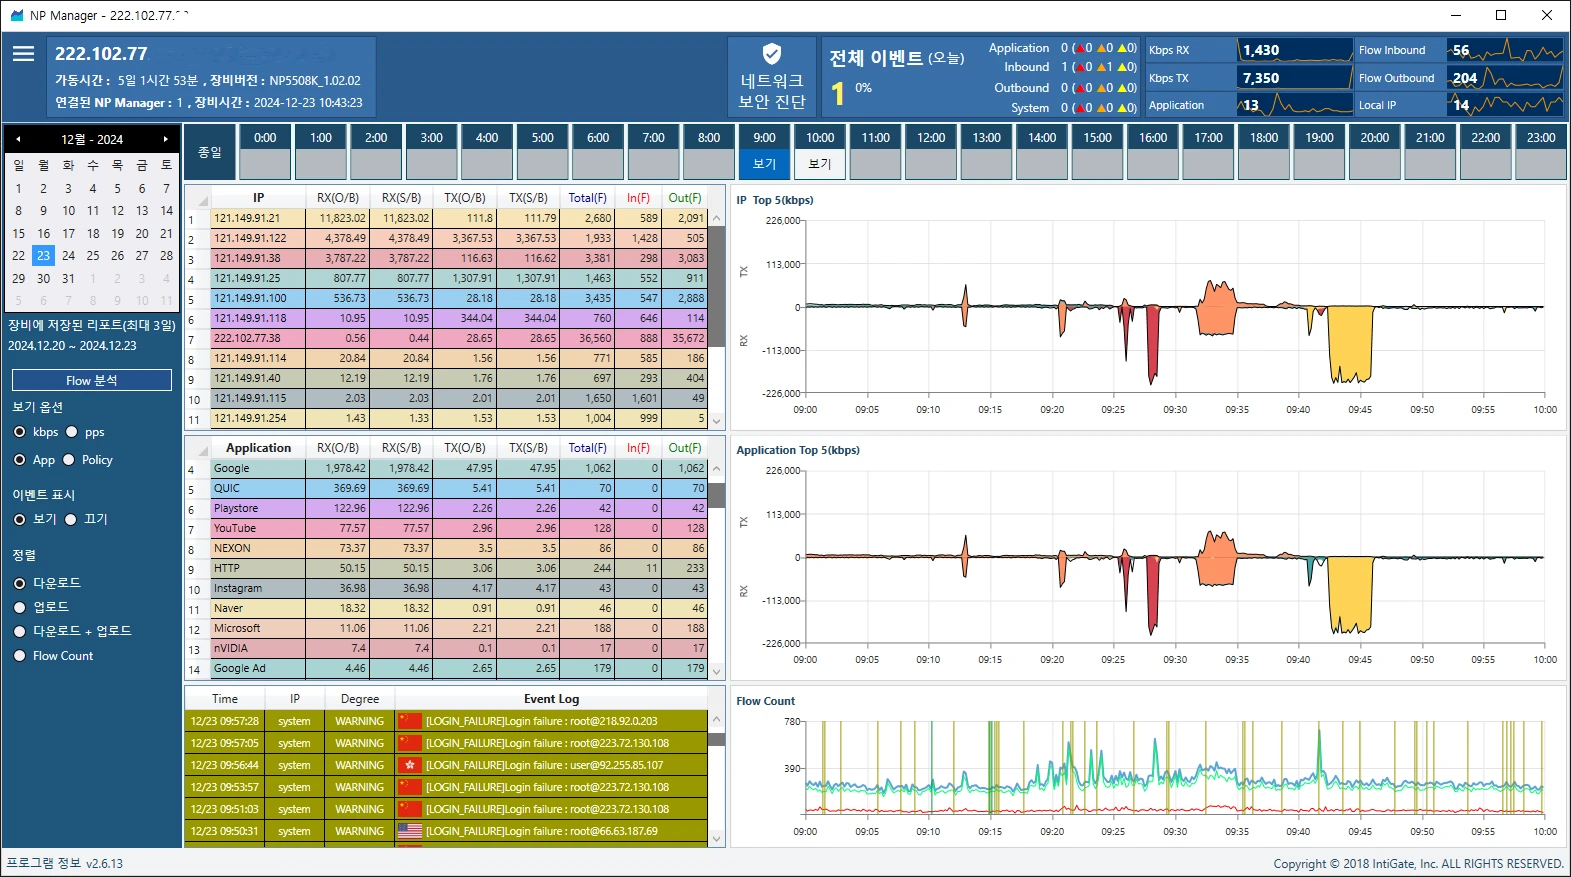The height and width of the screenshot is (877, 1571).
Task: Click the Flow 분석 button
Action: [92, 381]
